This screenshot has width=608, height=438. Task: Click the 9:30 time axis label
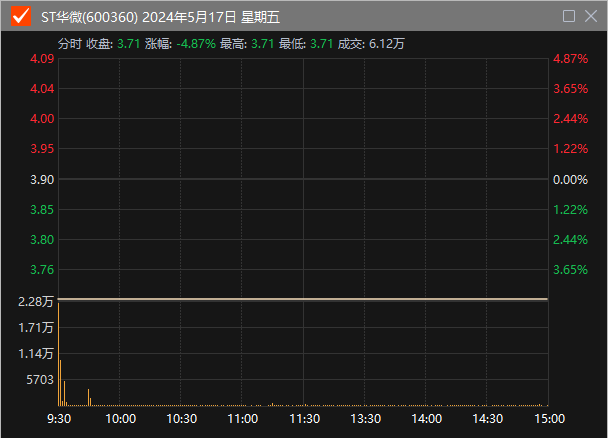pos(59,419)
